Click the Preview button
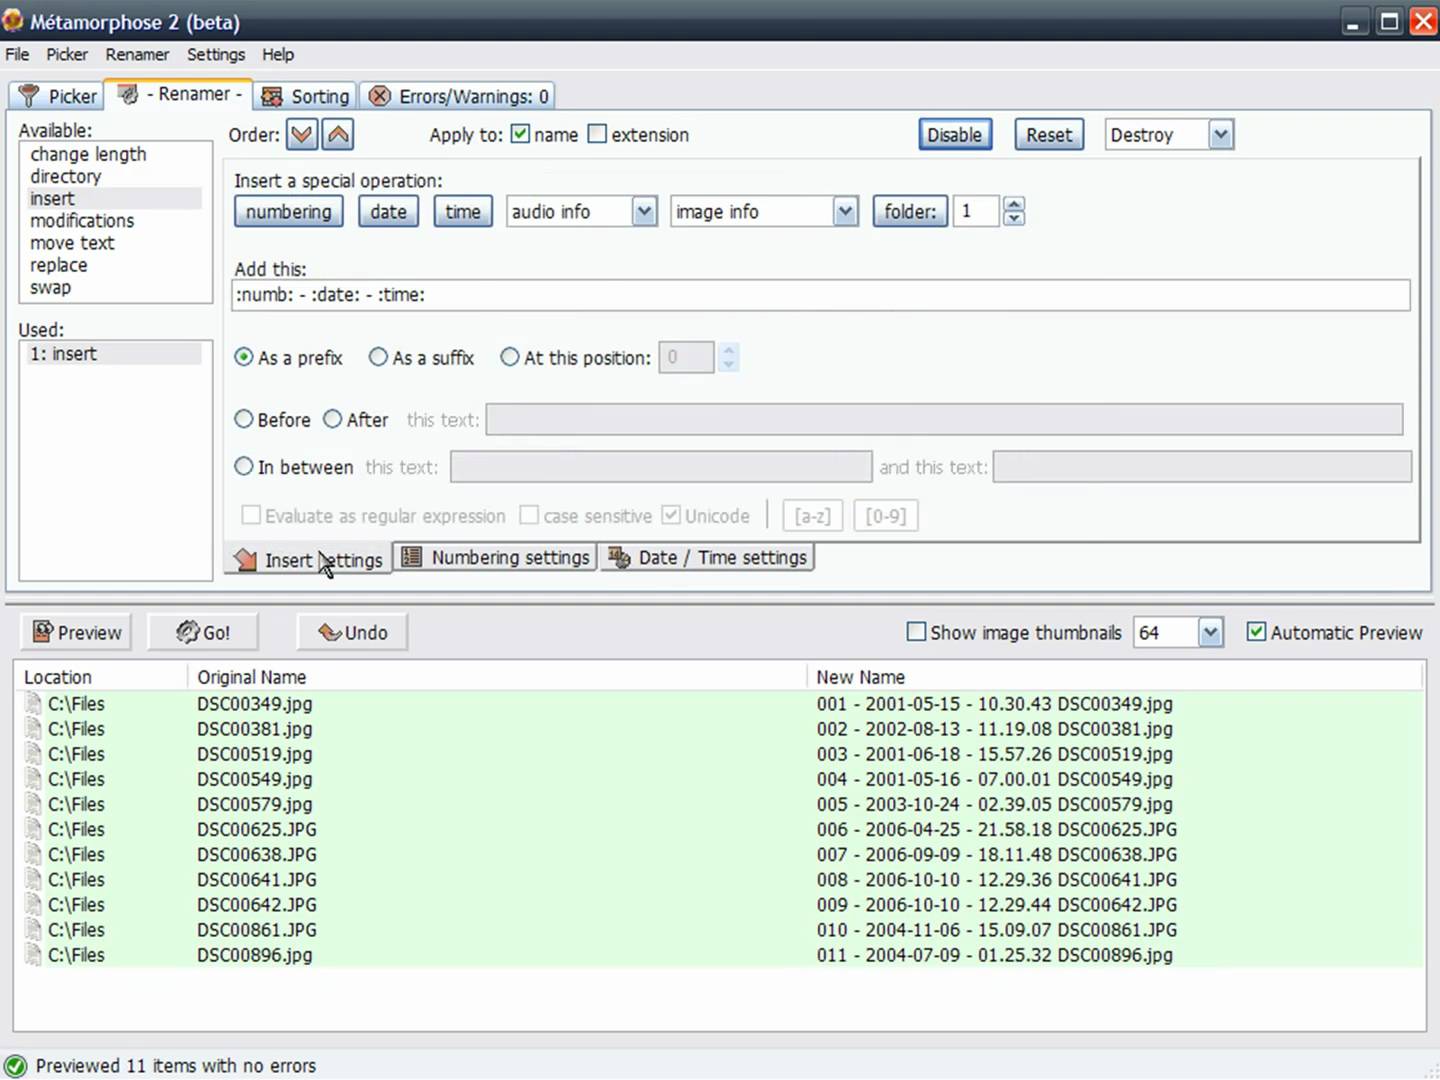This screenshot has width=1440, height=1080. (x=77, y=632)
